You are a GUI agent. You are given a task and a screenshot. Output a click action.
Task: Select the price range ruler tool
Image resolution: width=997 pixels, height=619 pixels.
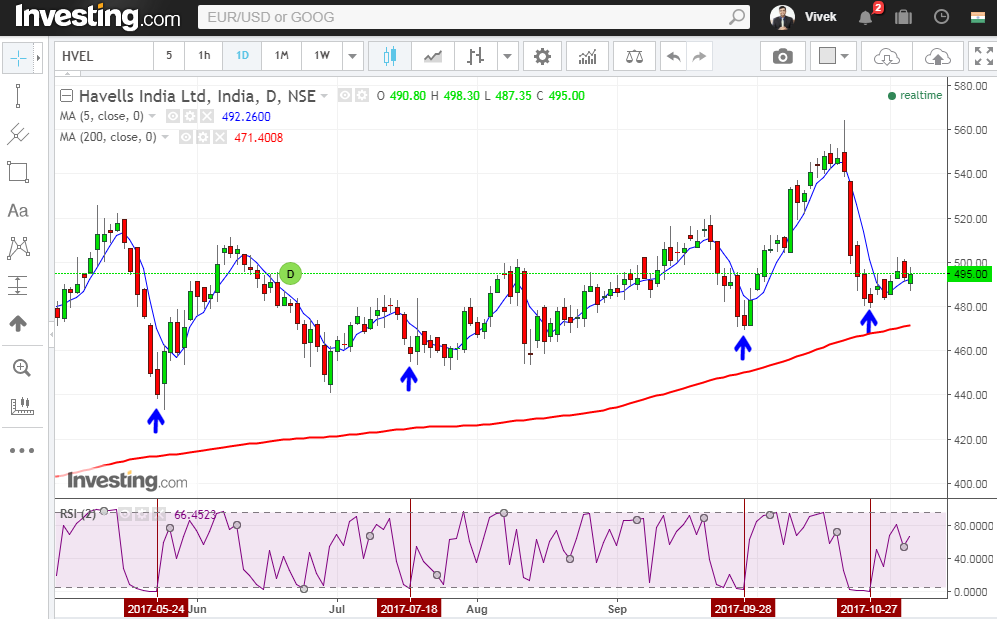[22, 405]
